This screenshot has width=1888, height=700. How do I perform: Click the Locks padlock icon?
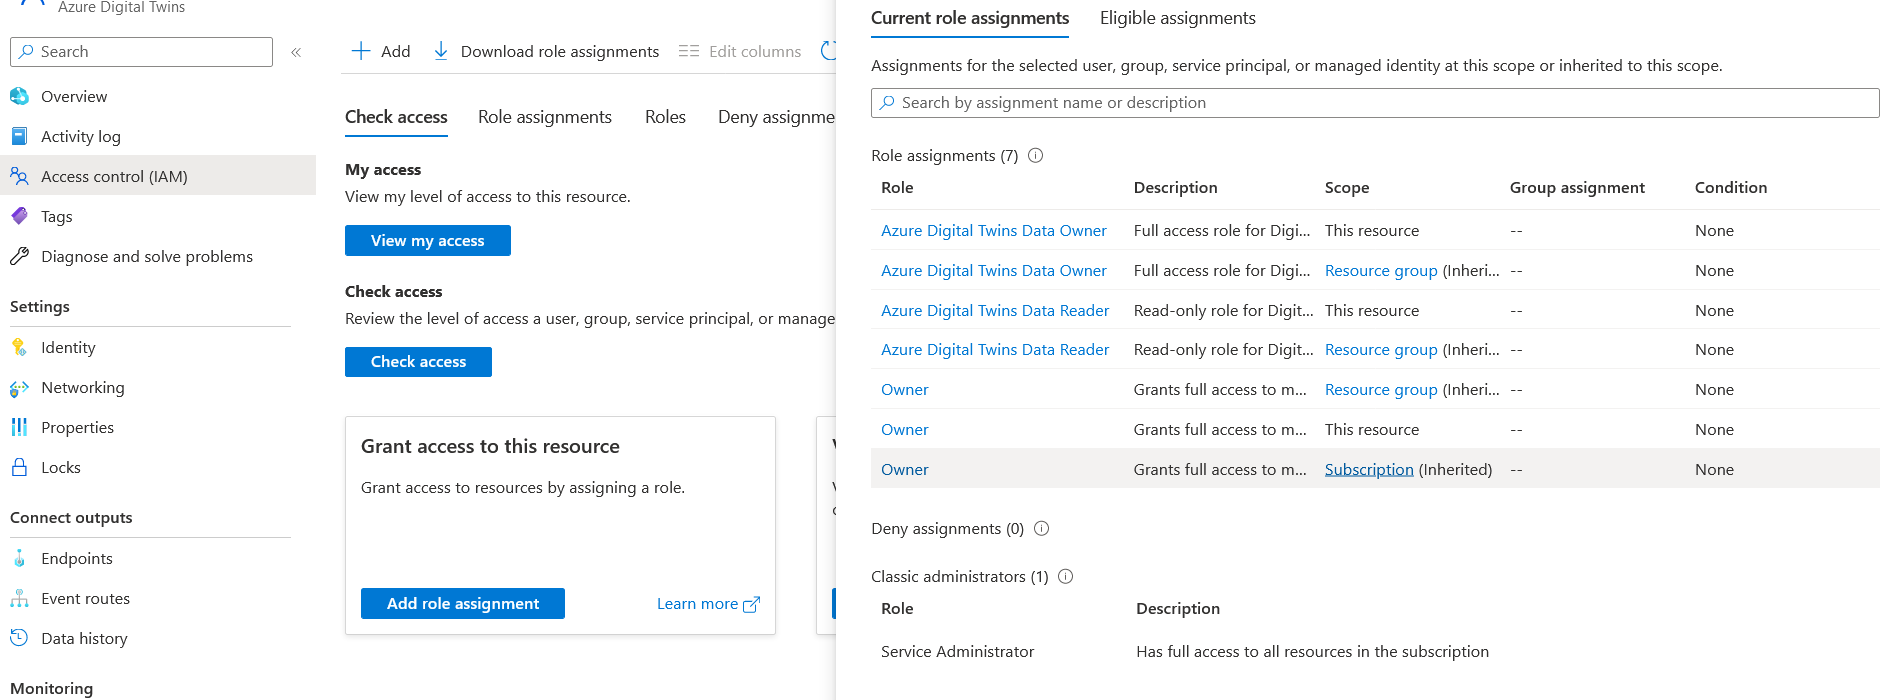[19, 467]
